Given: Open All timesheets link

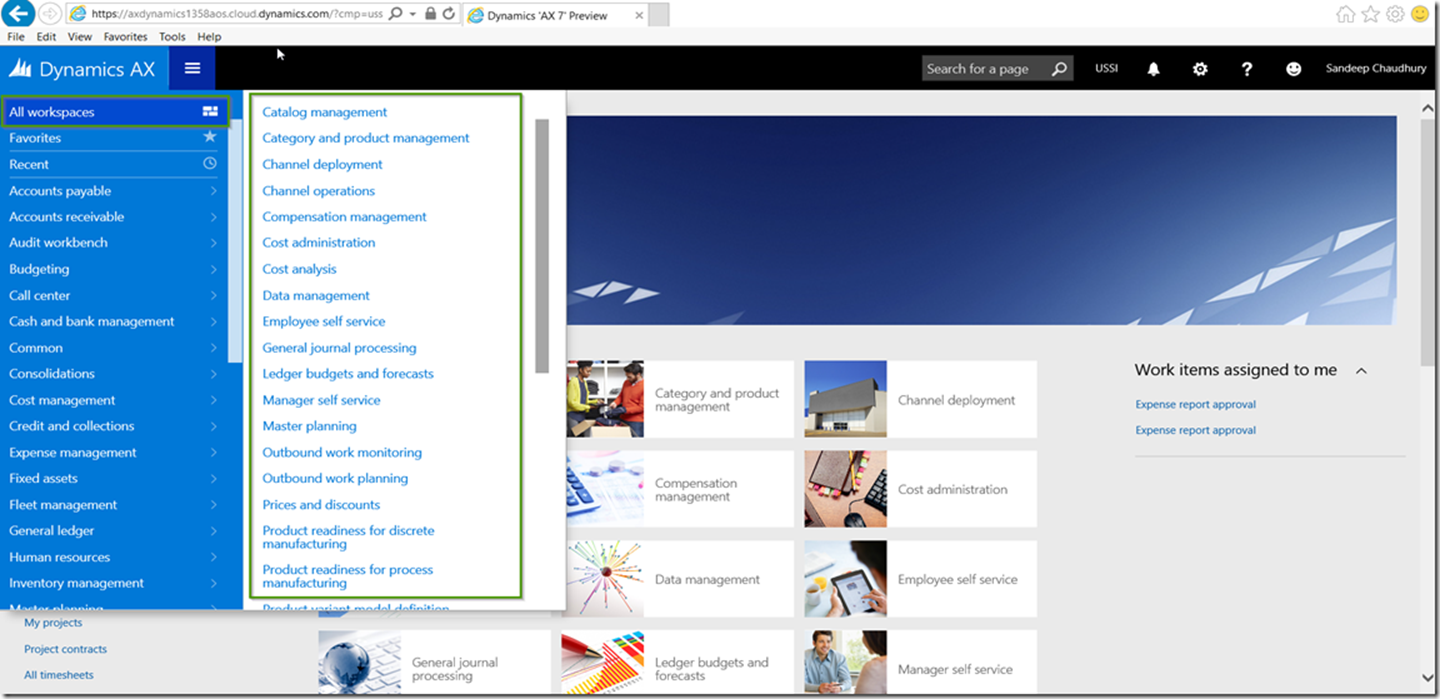Looking at the screenshot, I should (59, 675).
